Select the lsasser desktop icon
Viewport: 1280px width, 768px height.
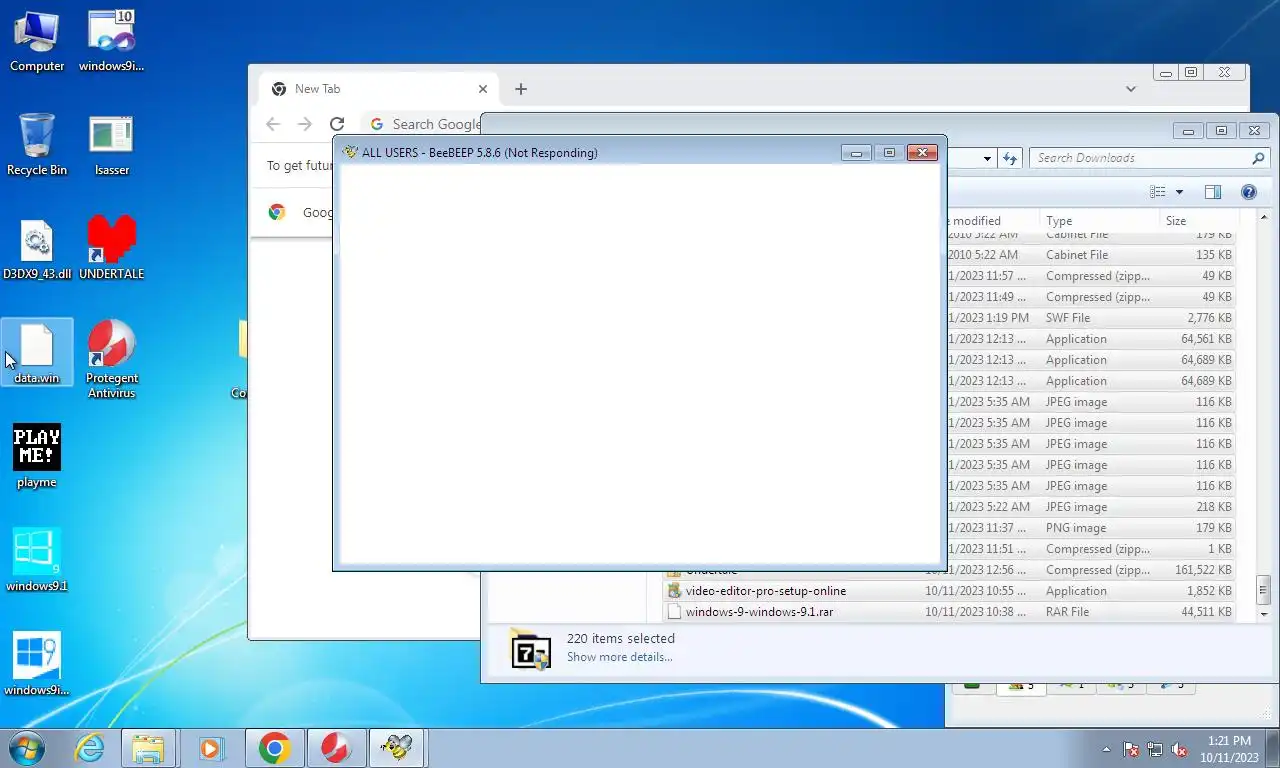pyautogui.click(x=111, y=145)
